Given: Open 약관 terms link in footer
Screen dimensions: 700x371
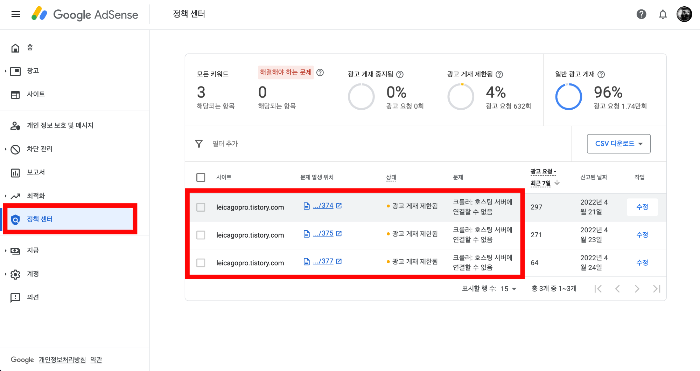Looking at the screenshot, I should point(96,359).
